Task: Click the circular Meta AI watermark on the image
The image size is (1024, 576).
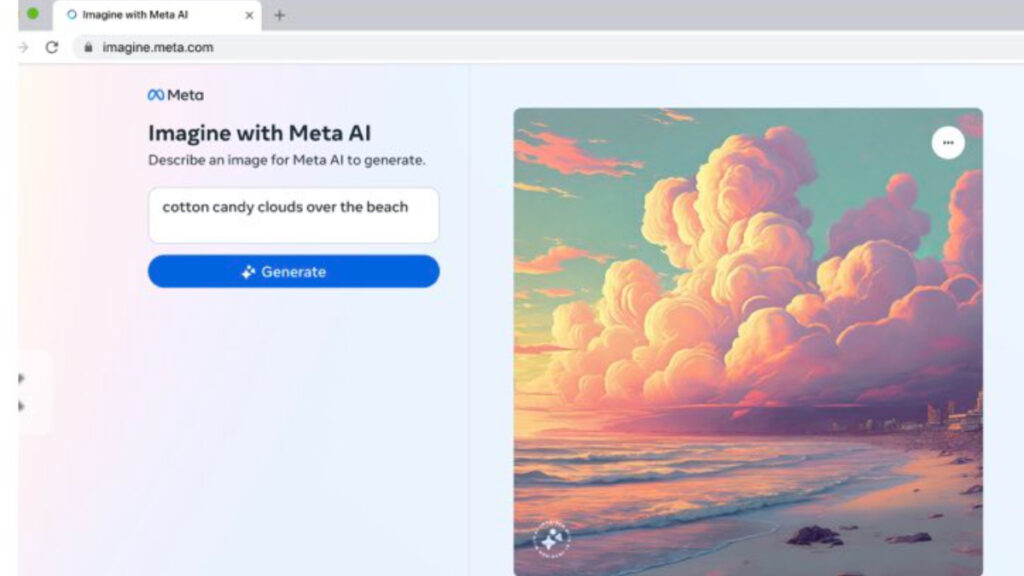Action: 552,537
